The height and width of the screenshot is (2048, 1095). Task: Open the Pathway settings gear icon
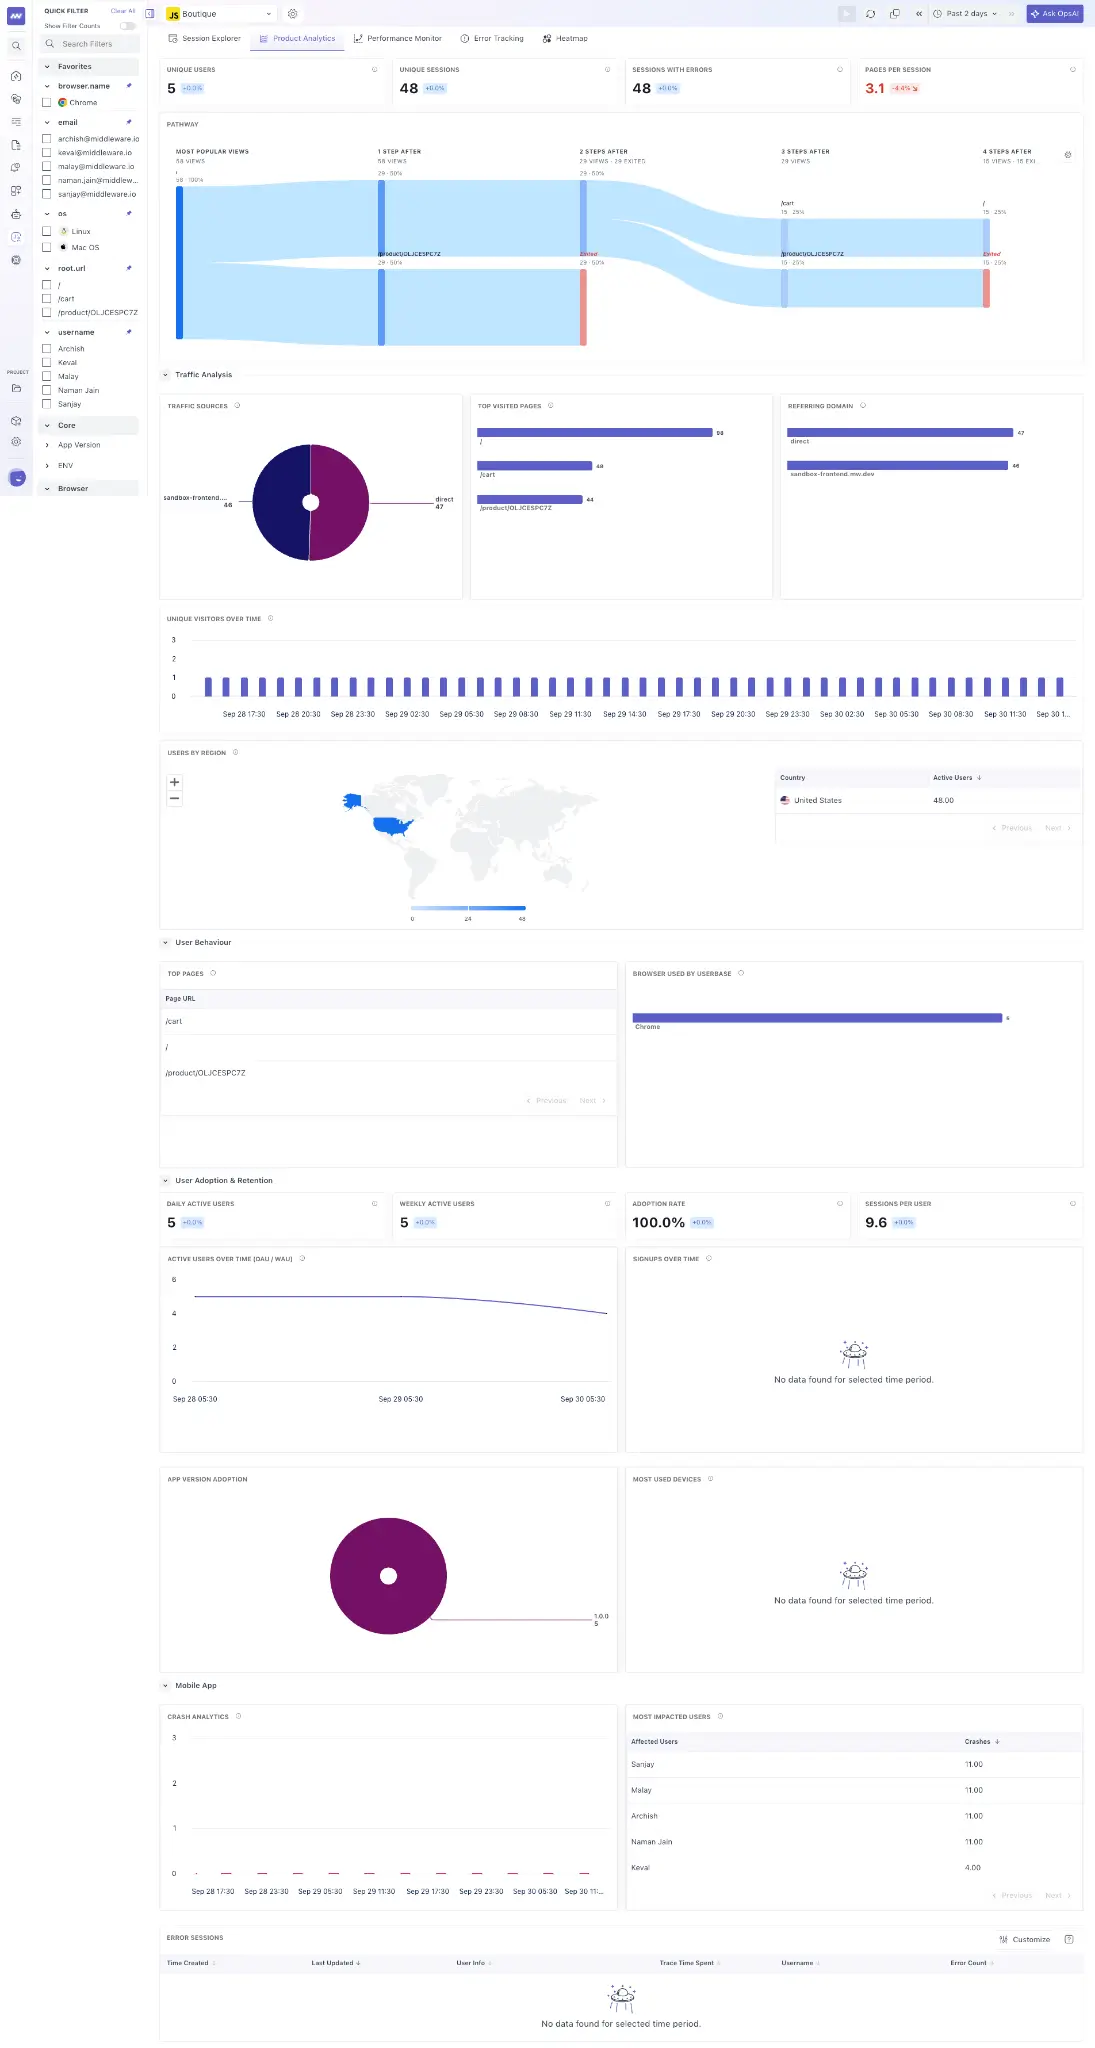1068,155
